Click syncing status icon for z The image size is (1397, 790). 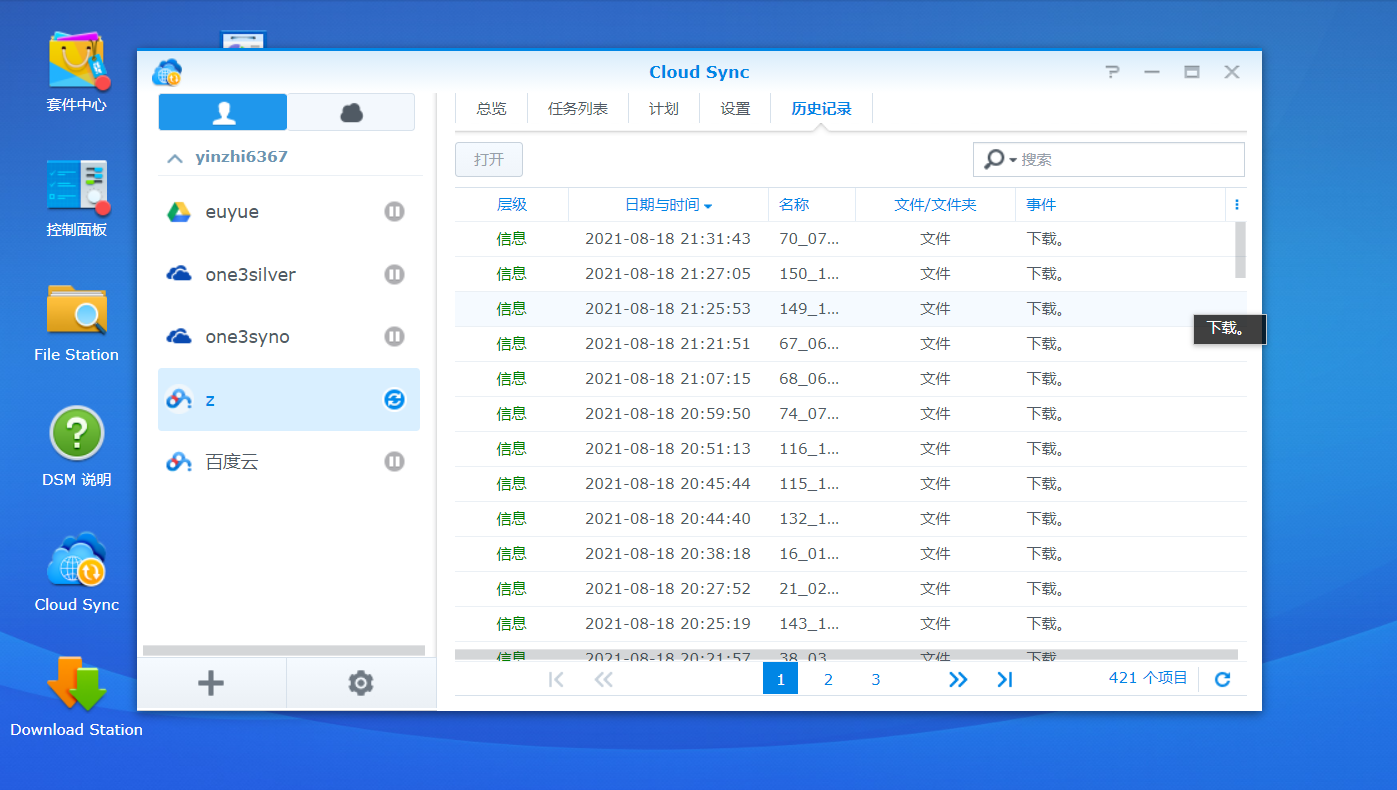point(394,399)
